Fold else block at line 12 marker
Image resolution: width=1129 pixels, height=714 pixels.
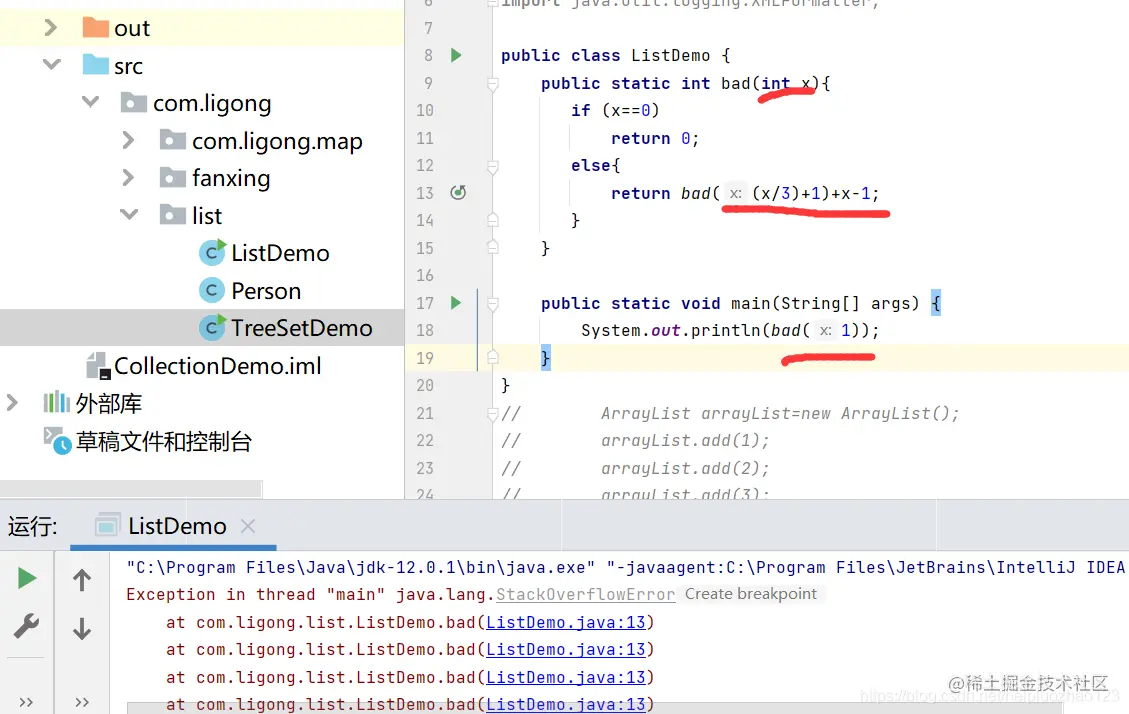[492, 167]
